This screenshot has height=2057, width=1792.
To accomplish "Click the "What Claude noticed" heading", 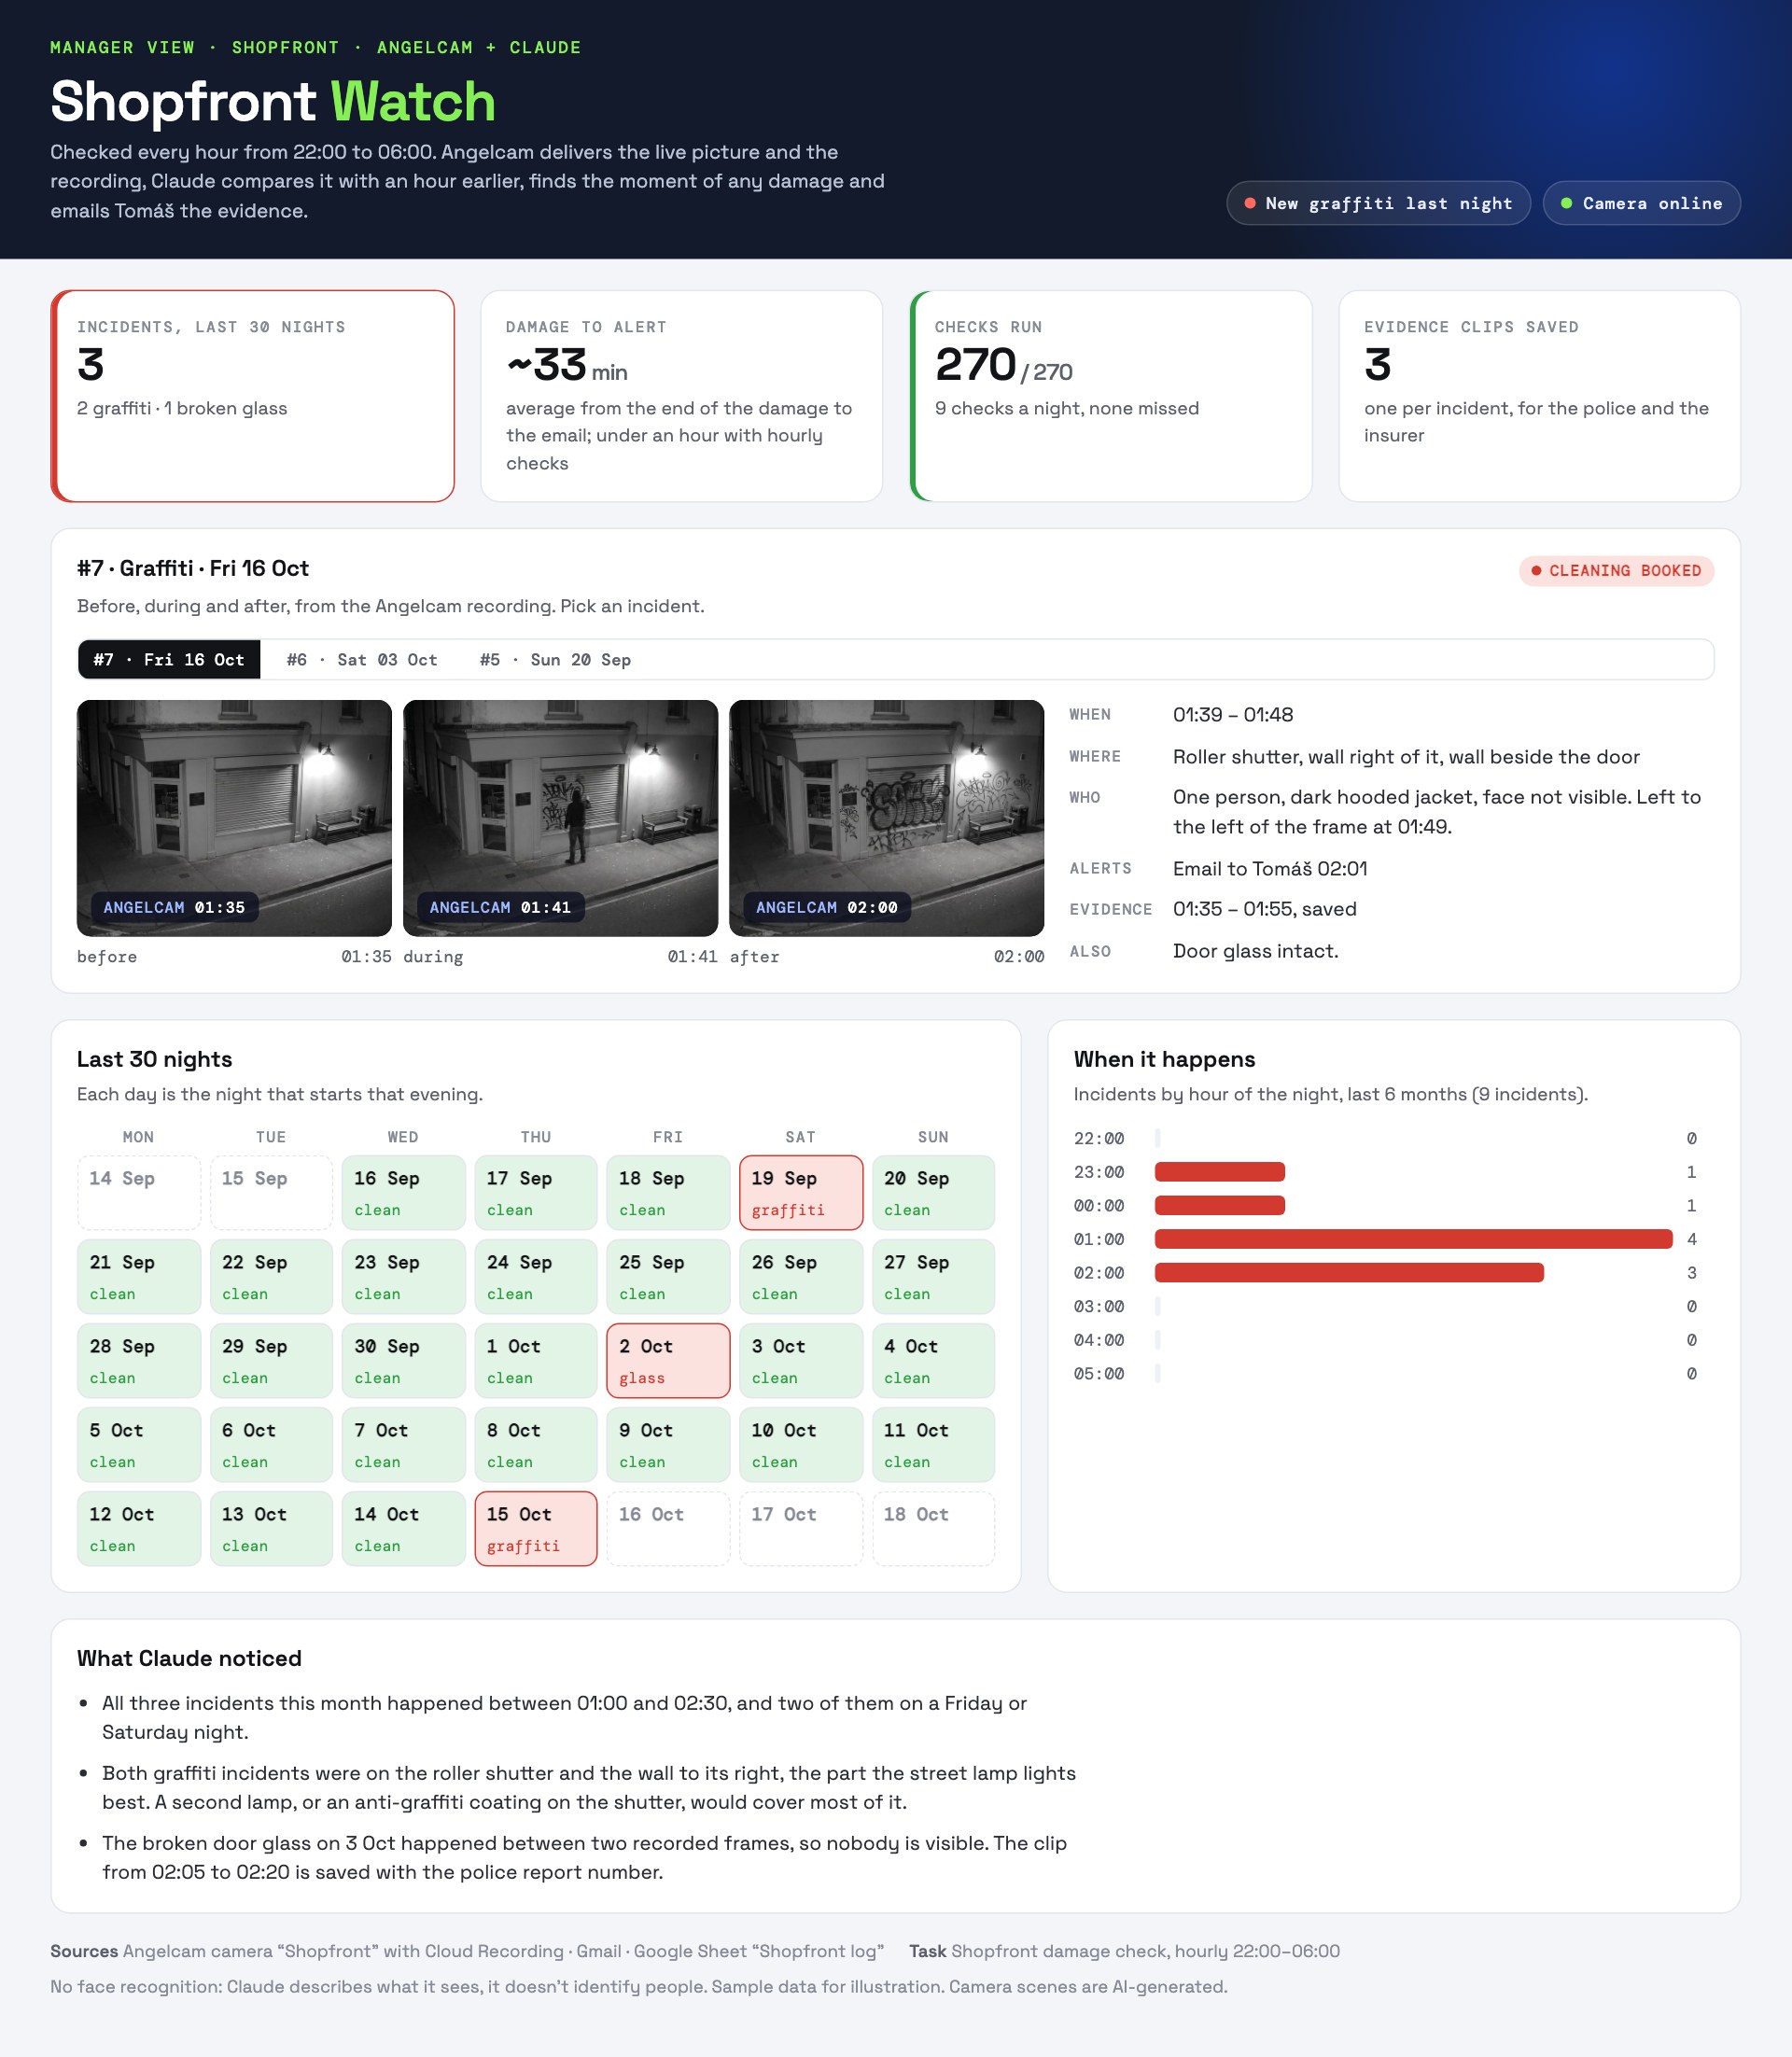I will pyautogui.click(x=189, y=1658).
